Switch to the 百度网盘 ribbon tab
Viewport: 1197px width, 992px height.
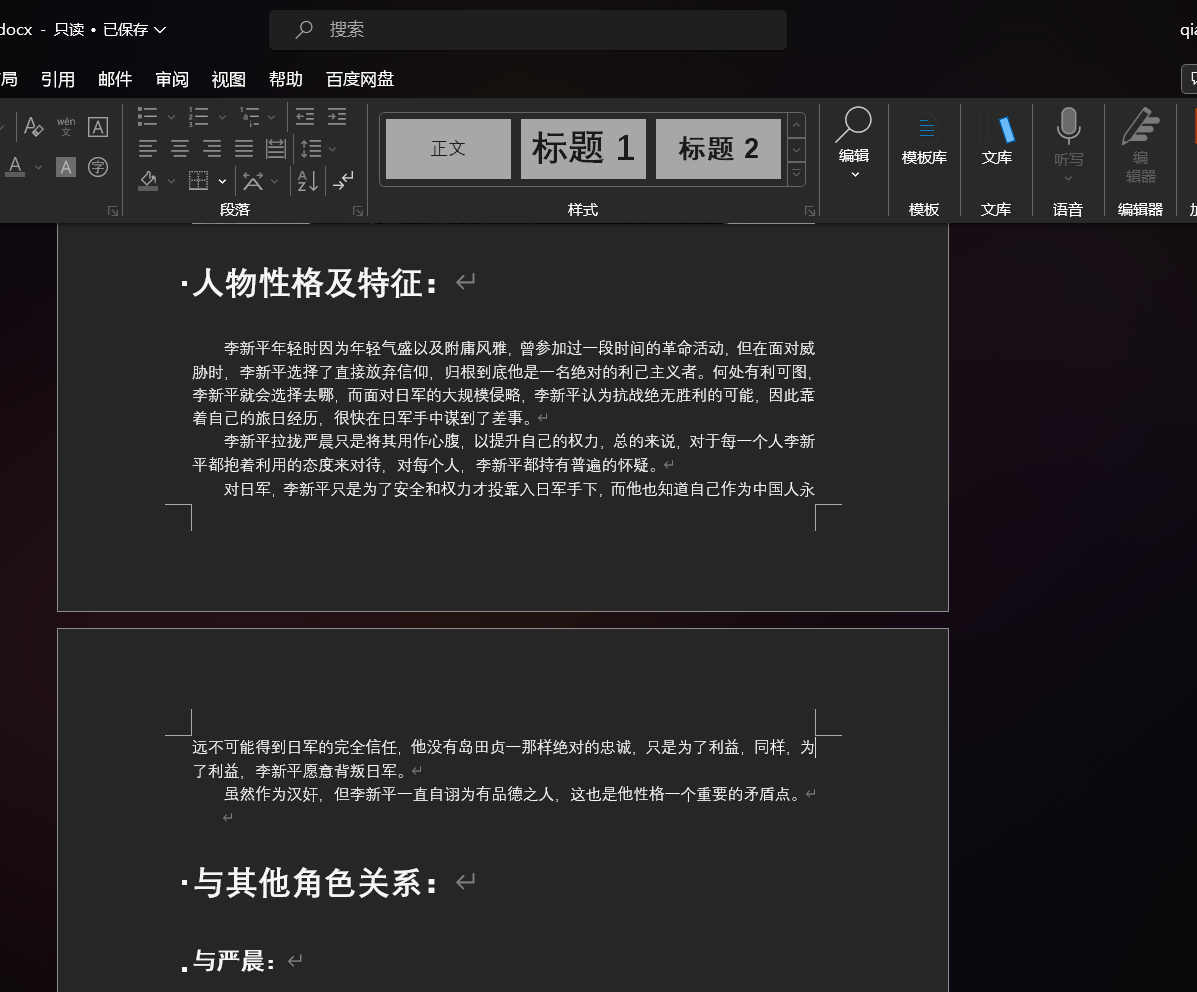[x=360, y=79]
